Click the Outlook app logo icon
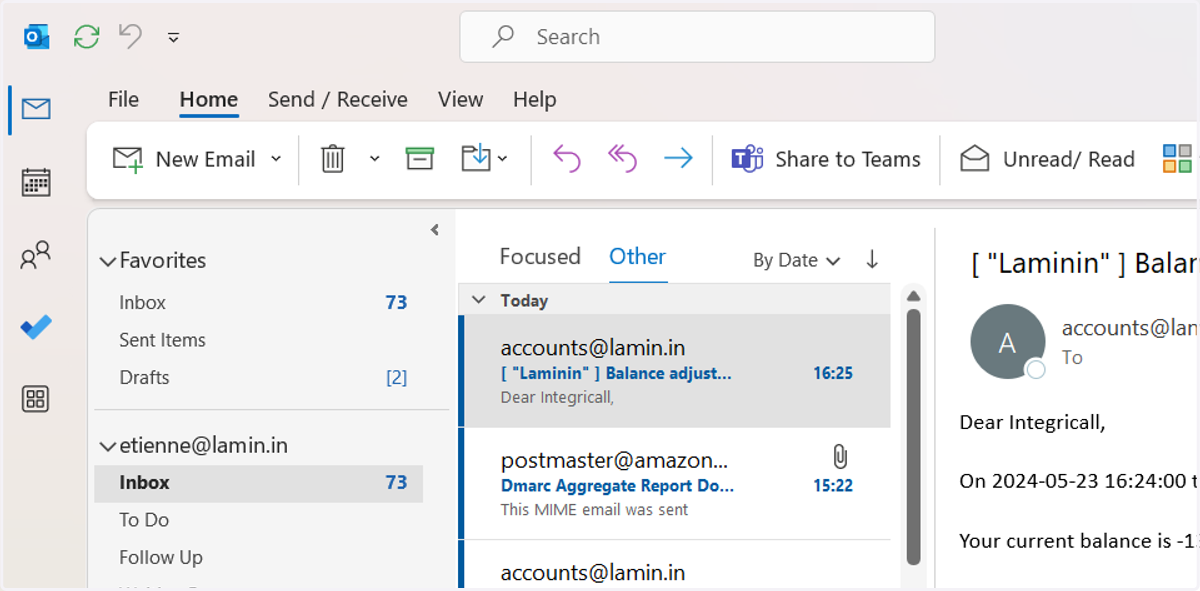Viewport: 1200px width, 591px height. [x=37, y=37]
